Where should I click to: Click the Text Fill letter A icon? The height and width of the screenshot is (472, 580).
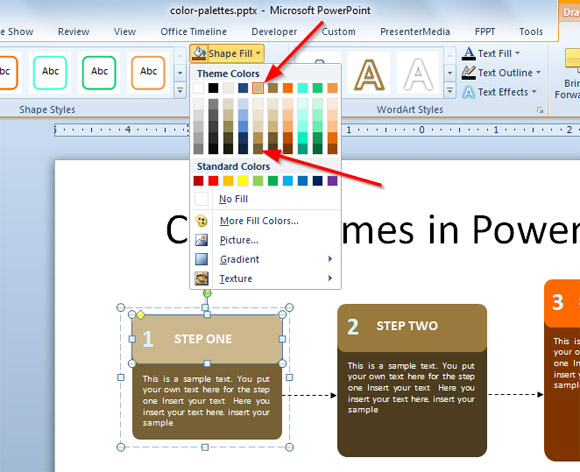pyautogui.click(x=469, y=54)
